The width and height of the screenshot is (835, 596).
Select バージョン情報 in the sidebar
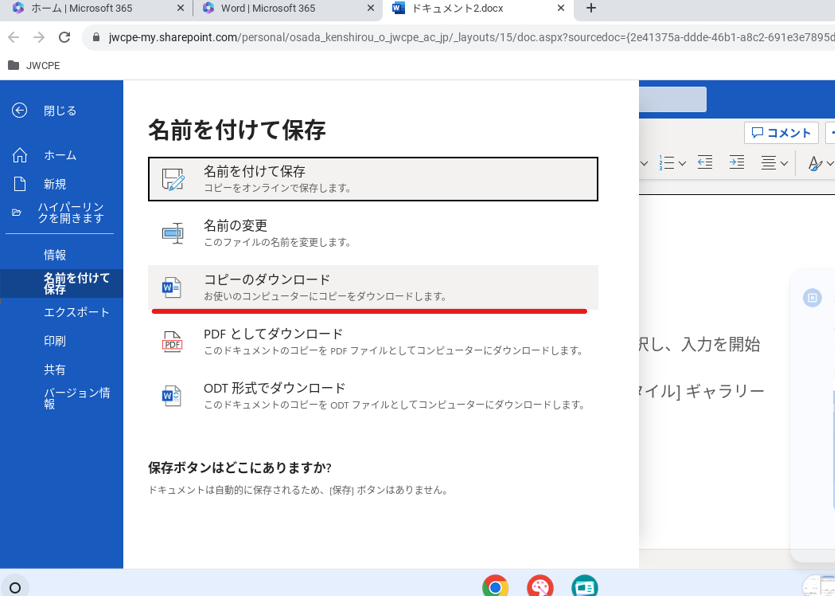click(x=61, y=398)
